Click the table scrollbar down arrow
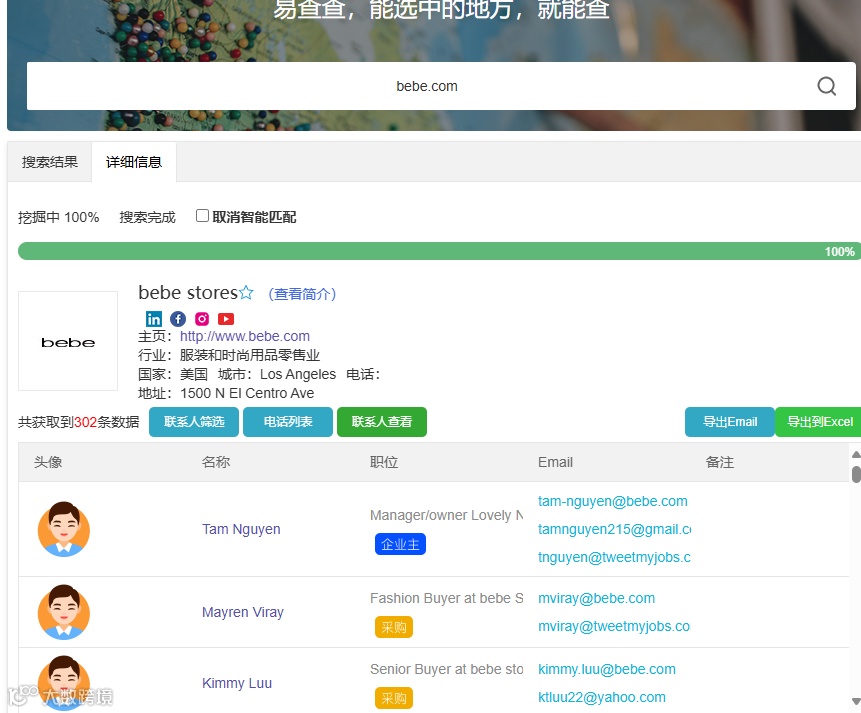Image resolution: width=861 pixels, height=713 pixels. tap(856, 701)
